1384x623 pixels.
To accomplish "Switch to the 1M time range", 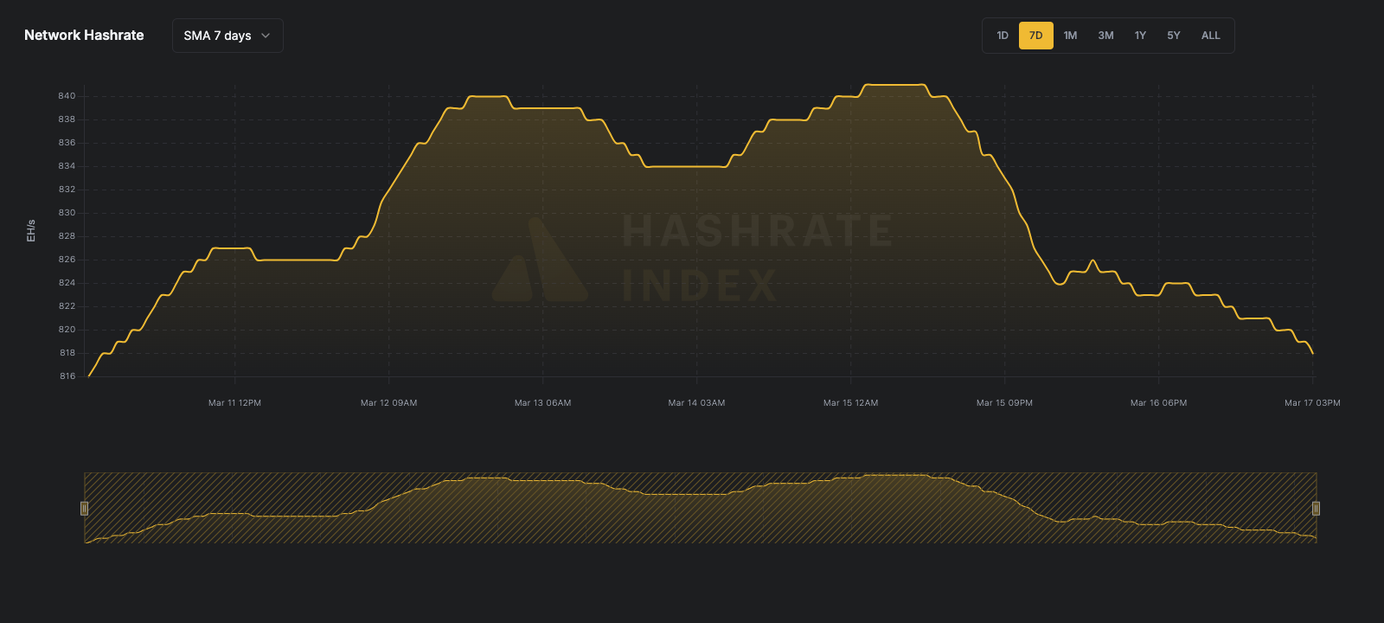I will tap(1070, 35).
